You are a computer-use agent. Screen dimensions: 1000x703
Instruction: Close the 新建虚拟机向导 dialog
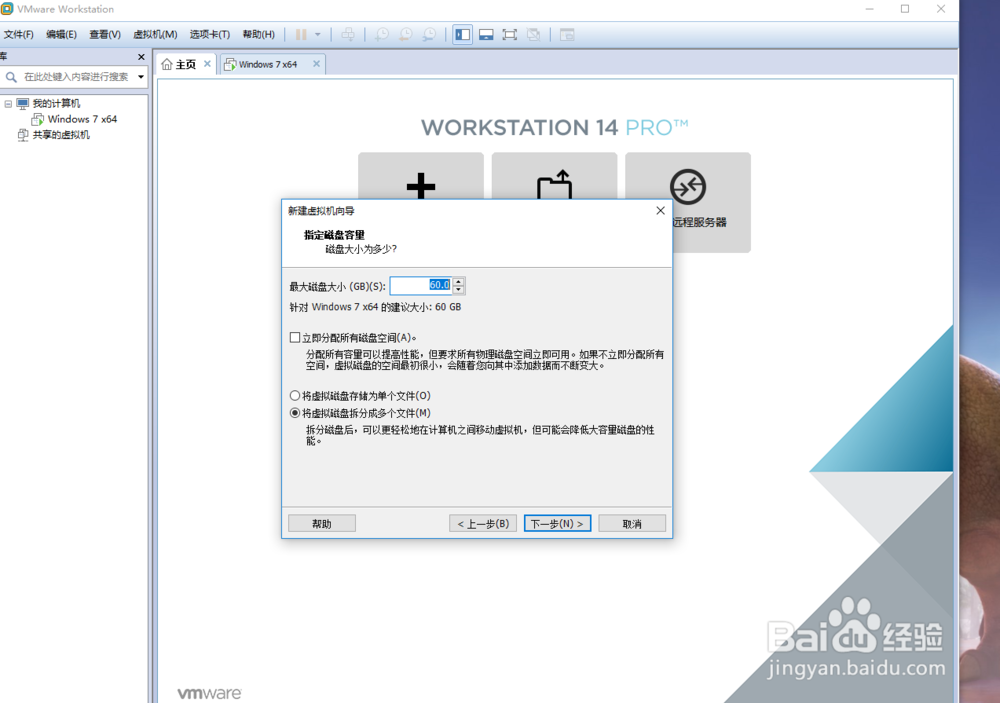click(x=661, y=211)
